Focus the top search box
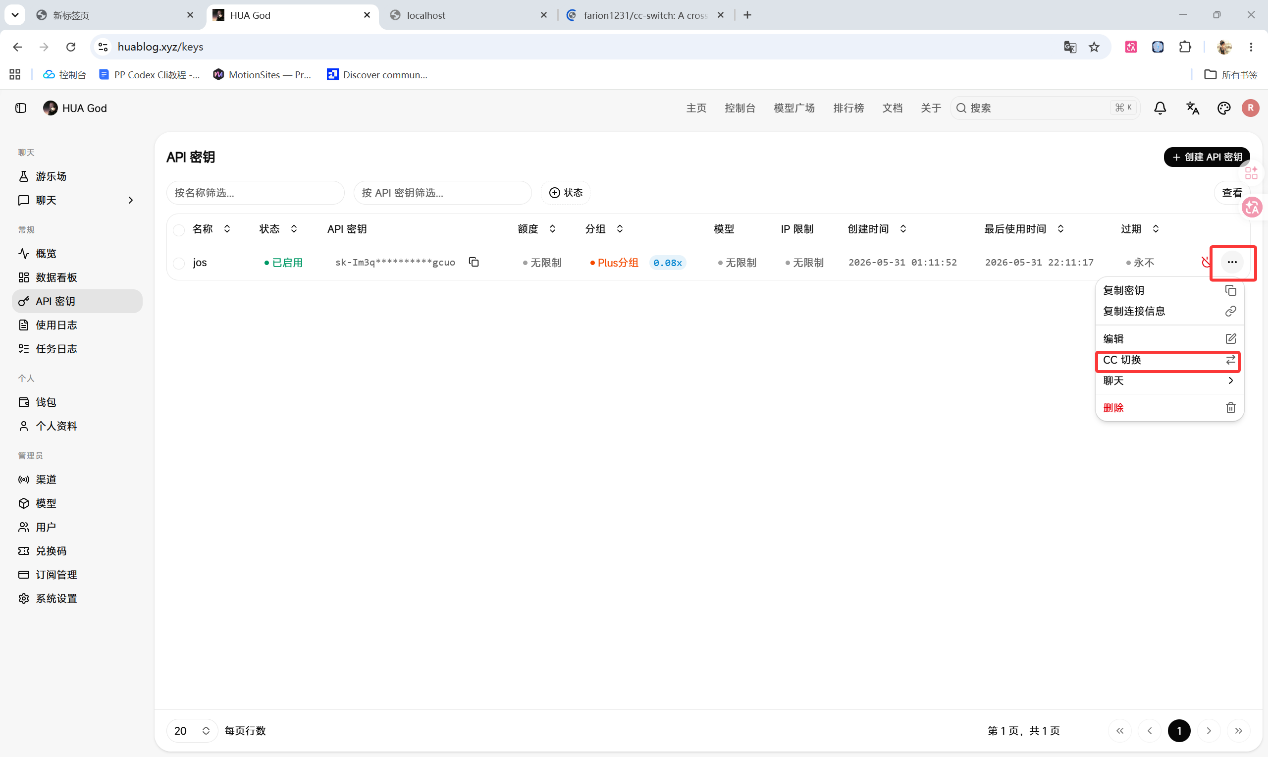The height and width of the screenshot is (757, 1268). [x=1044, y=108]
